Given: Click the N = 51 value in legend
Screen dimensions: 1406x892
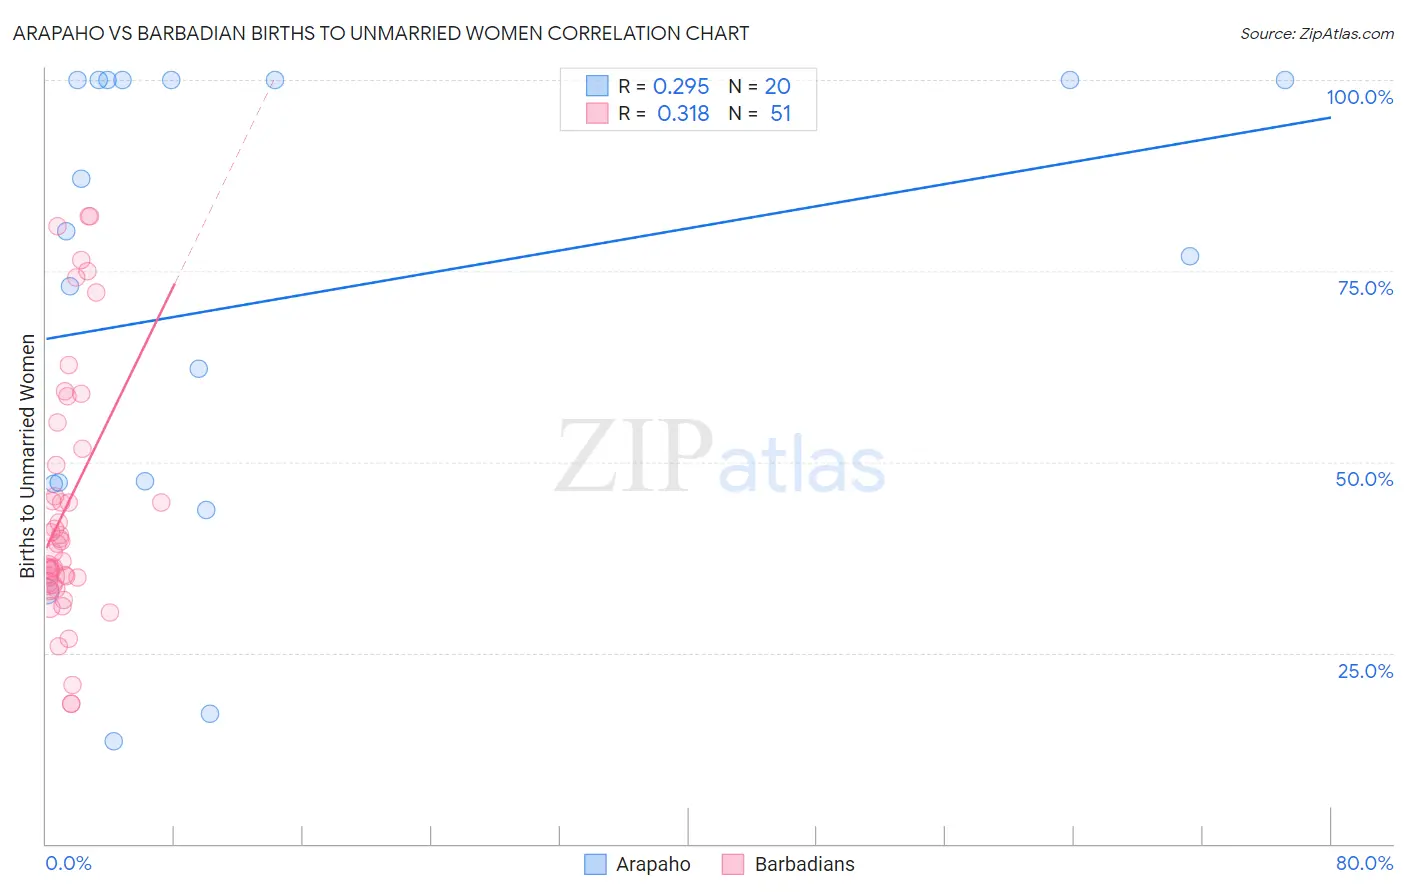Looking at the screenshot, I should click(x=760, y=113).
